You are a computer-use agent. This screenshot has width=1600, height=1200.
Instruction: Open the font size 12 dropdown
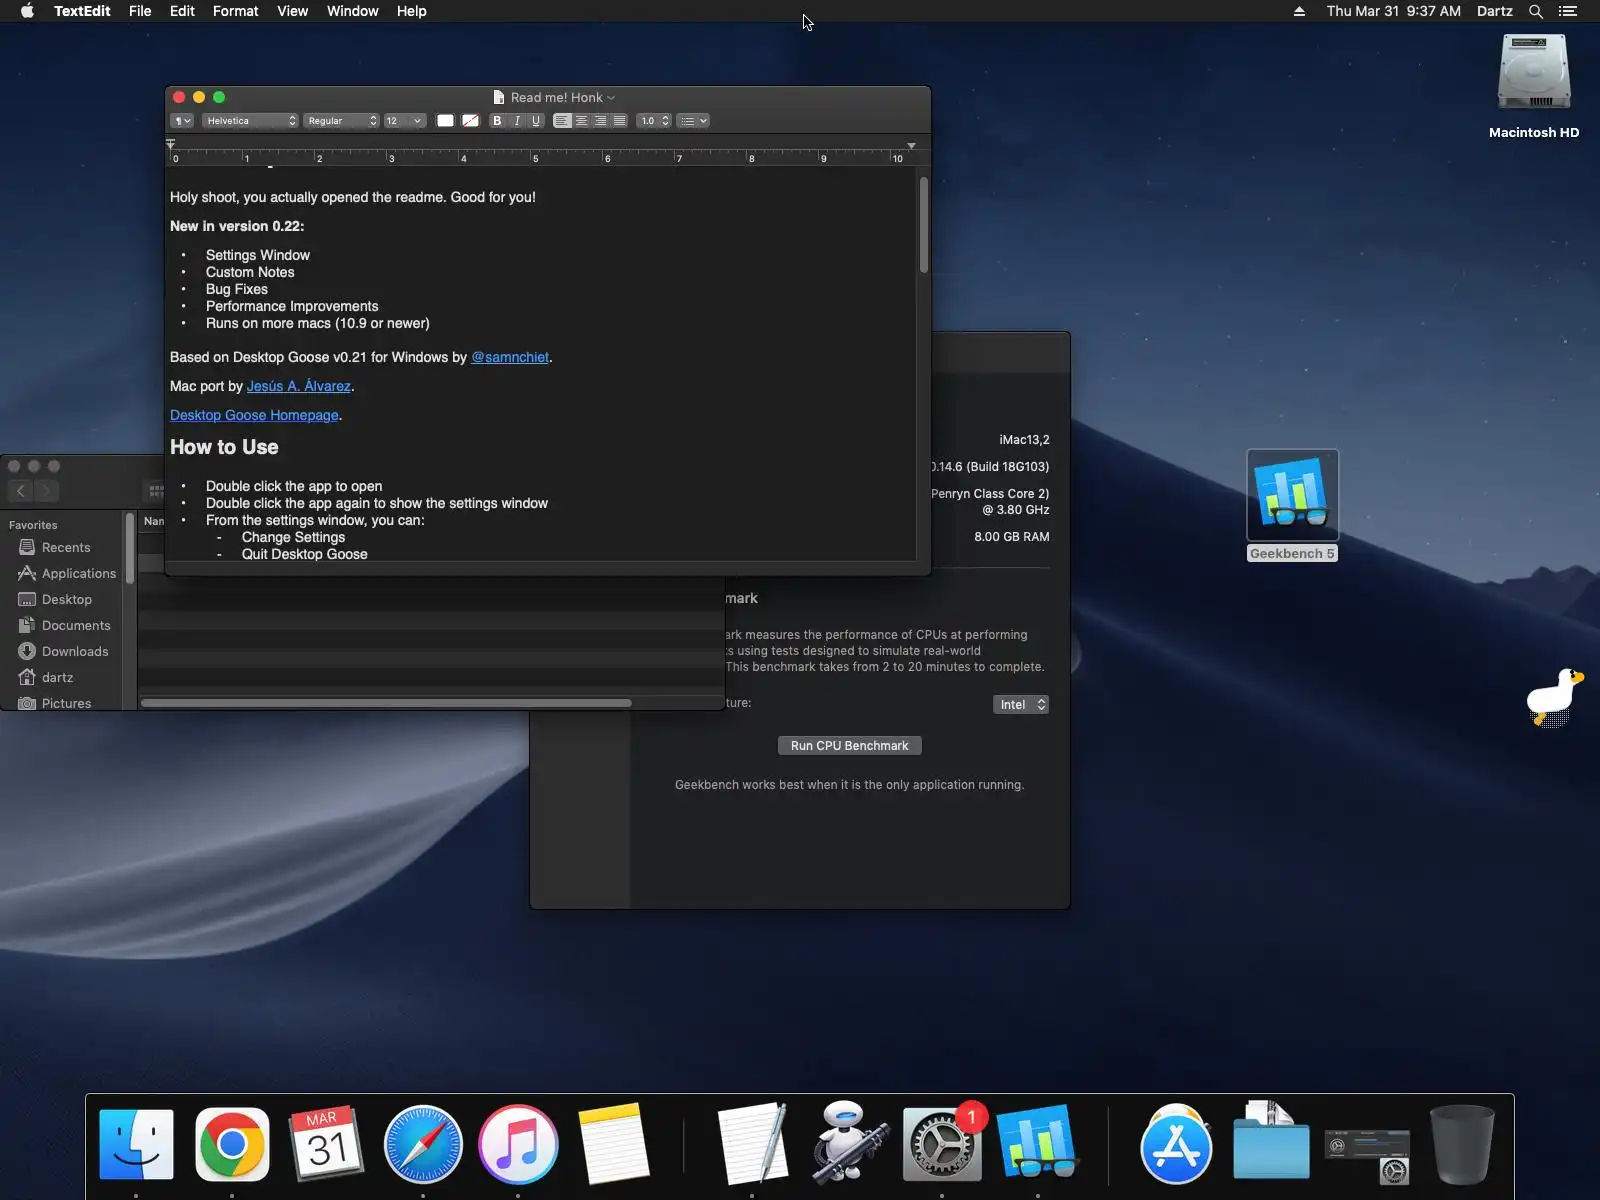pos(404,121)
